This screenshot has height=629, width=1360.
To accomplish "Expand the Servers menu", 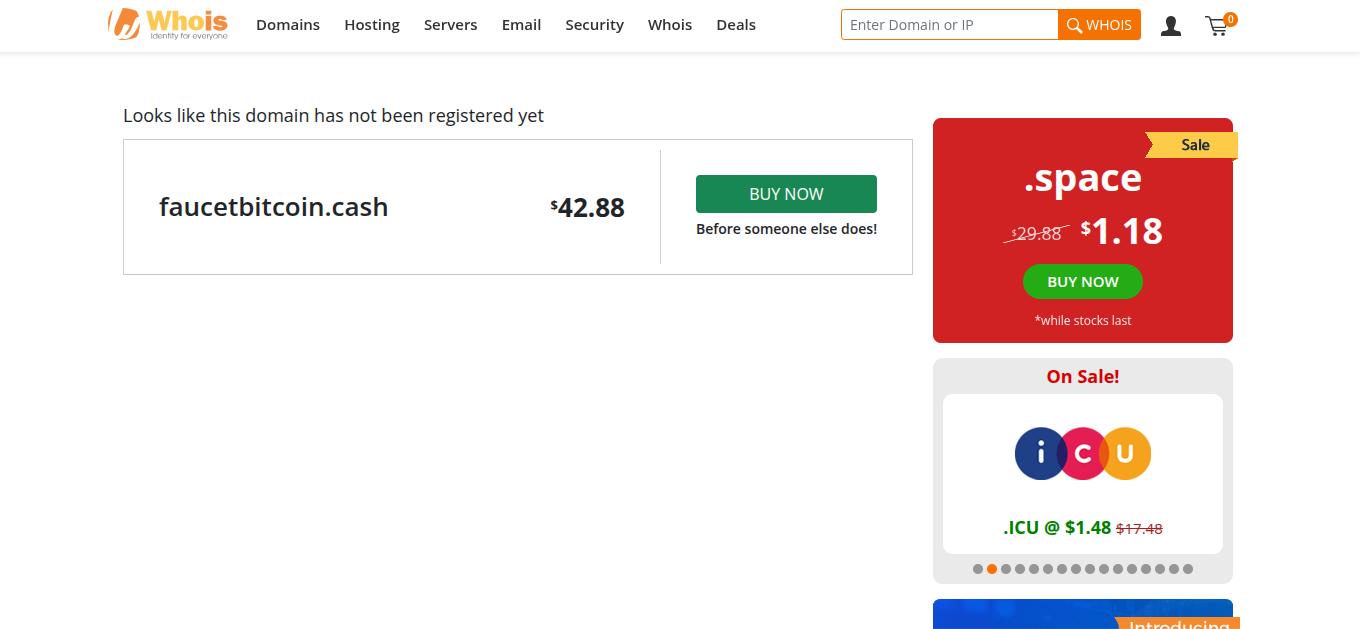I will click(x=450, y=25).
